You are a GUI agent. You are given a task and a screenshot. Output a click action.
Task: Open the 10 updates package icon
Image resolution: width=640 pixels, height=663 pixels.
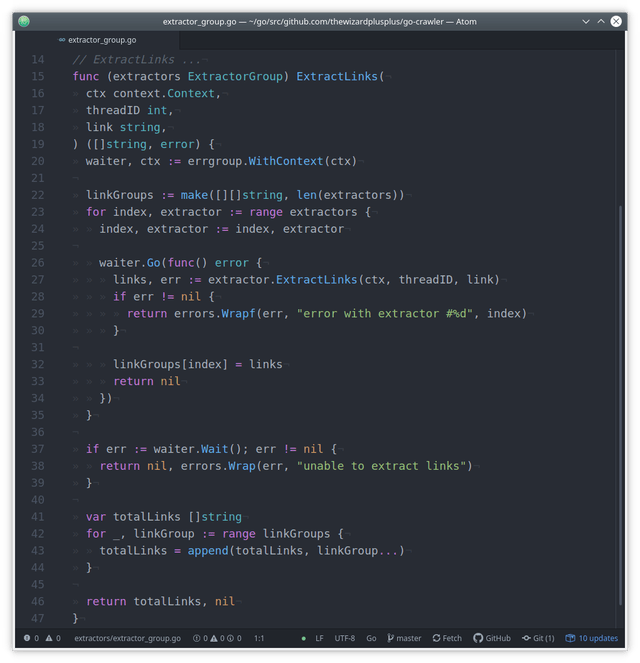tap(570, 638)
